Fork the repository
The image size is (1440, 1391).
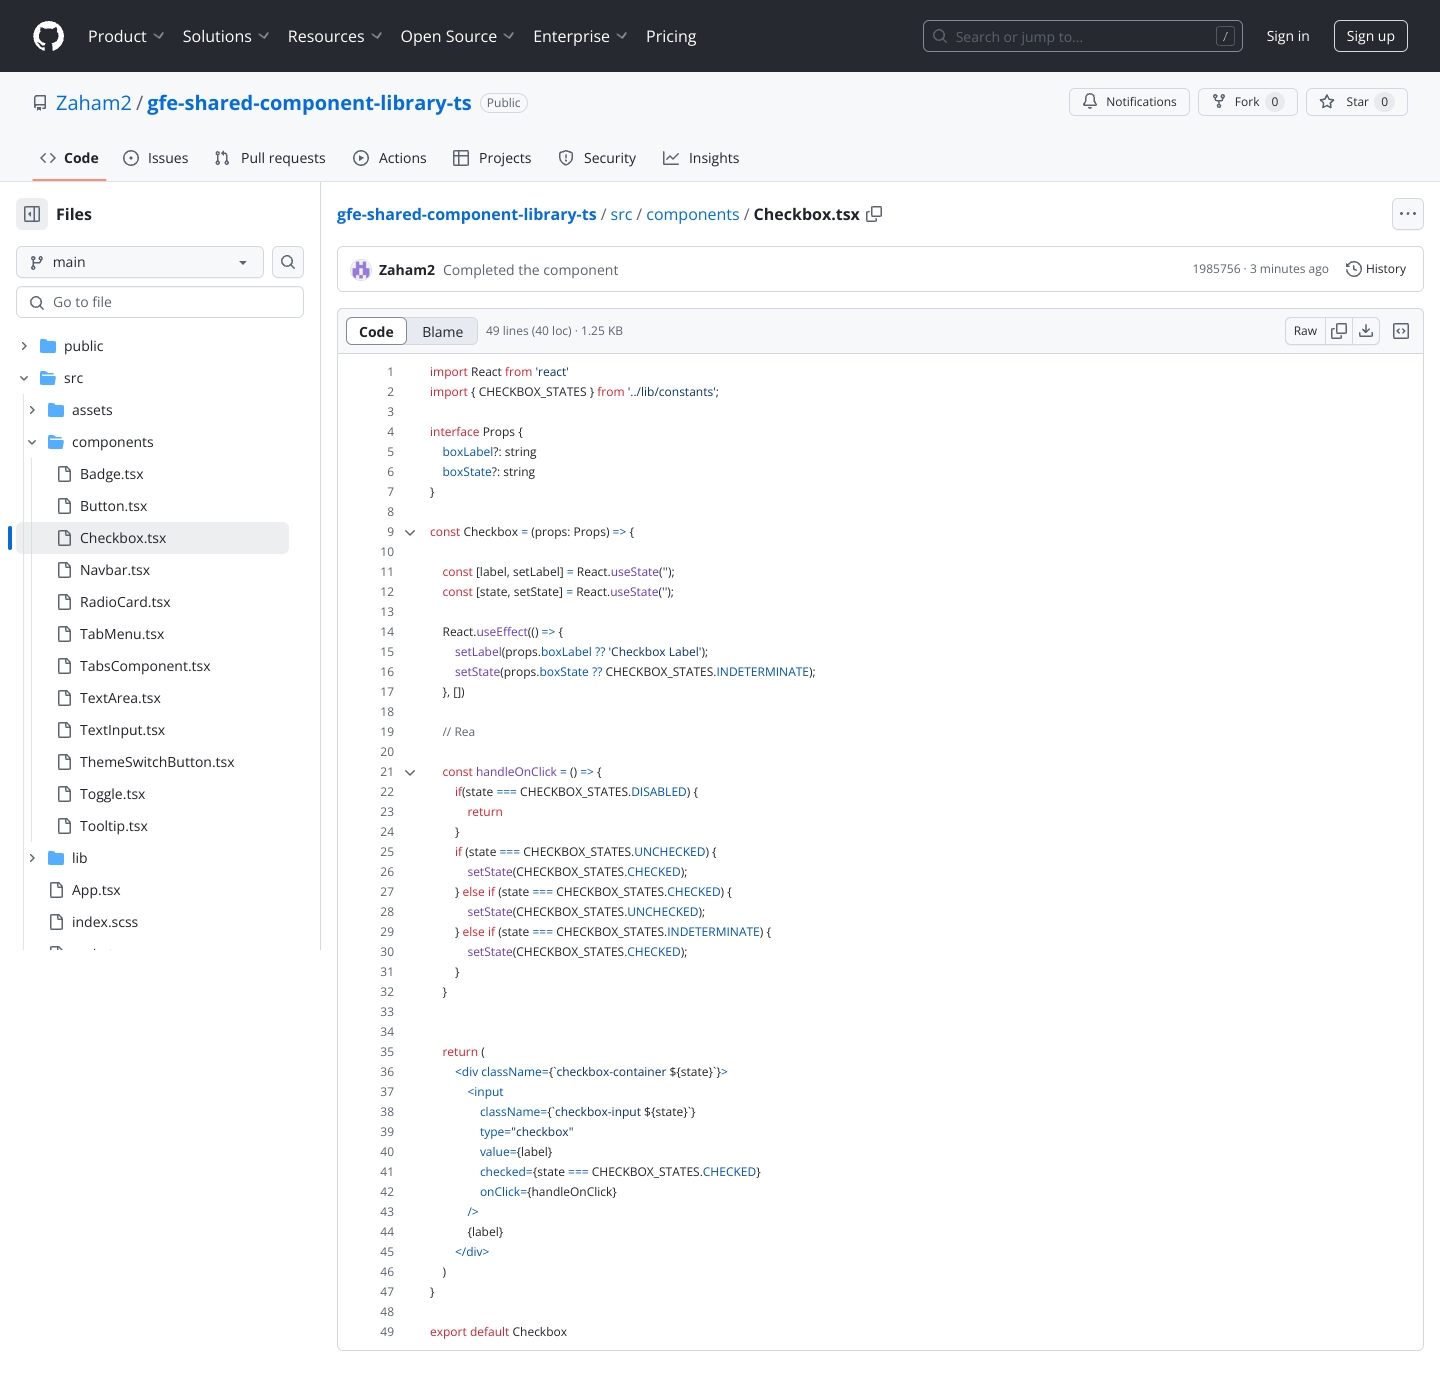tap(1247, 102)
